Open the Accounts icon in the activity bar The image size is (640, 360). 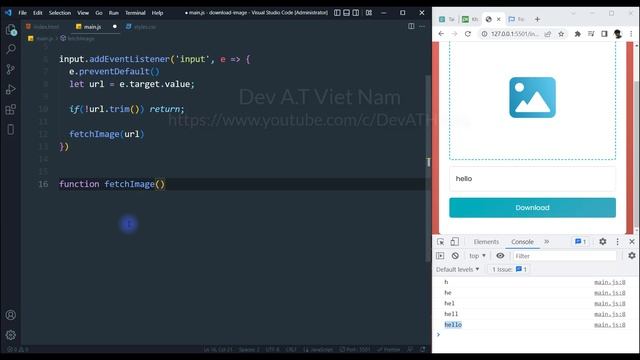[x=11, y=315]
